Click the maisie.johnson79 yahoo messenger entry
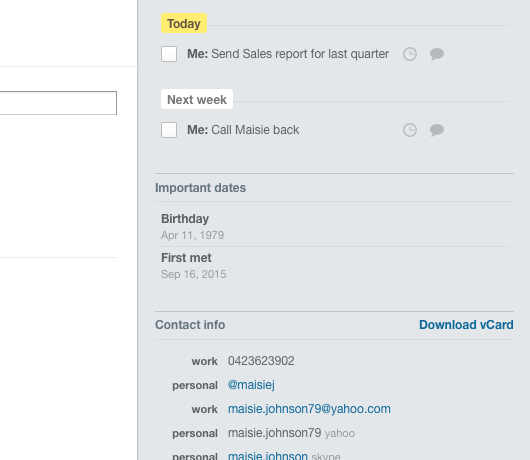Viewport: 530px width, 460px height. point(291,433)
